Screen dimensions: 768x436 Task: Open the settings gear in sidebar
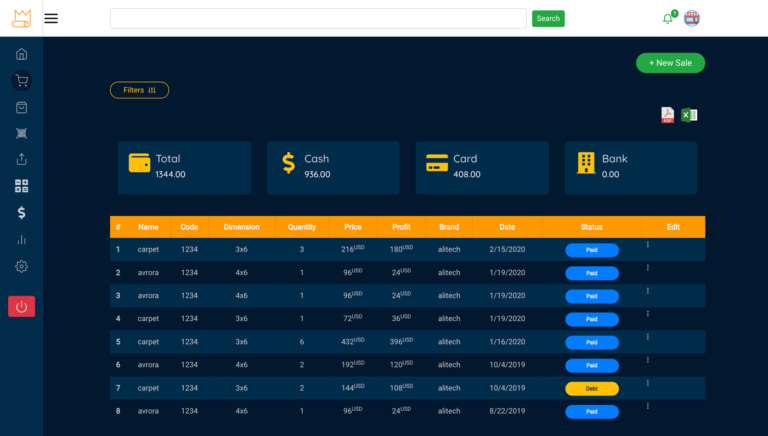[21, 267]
